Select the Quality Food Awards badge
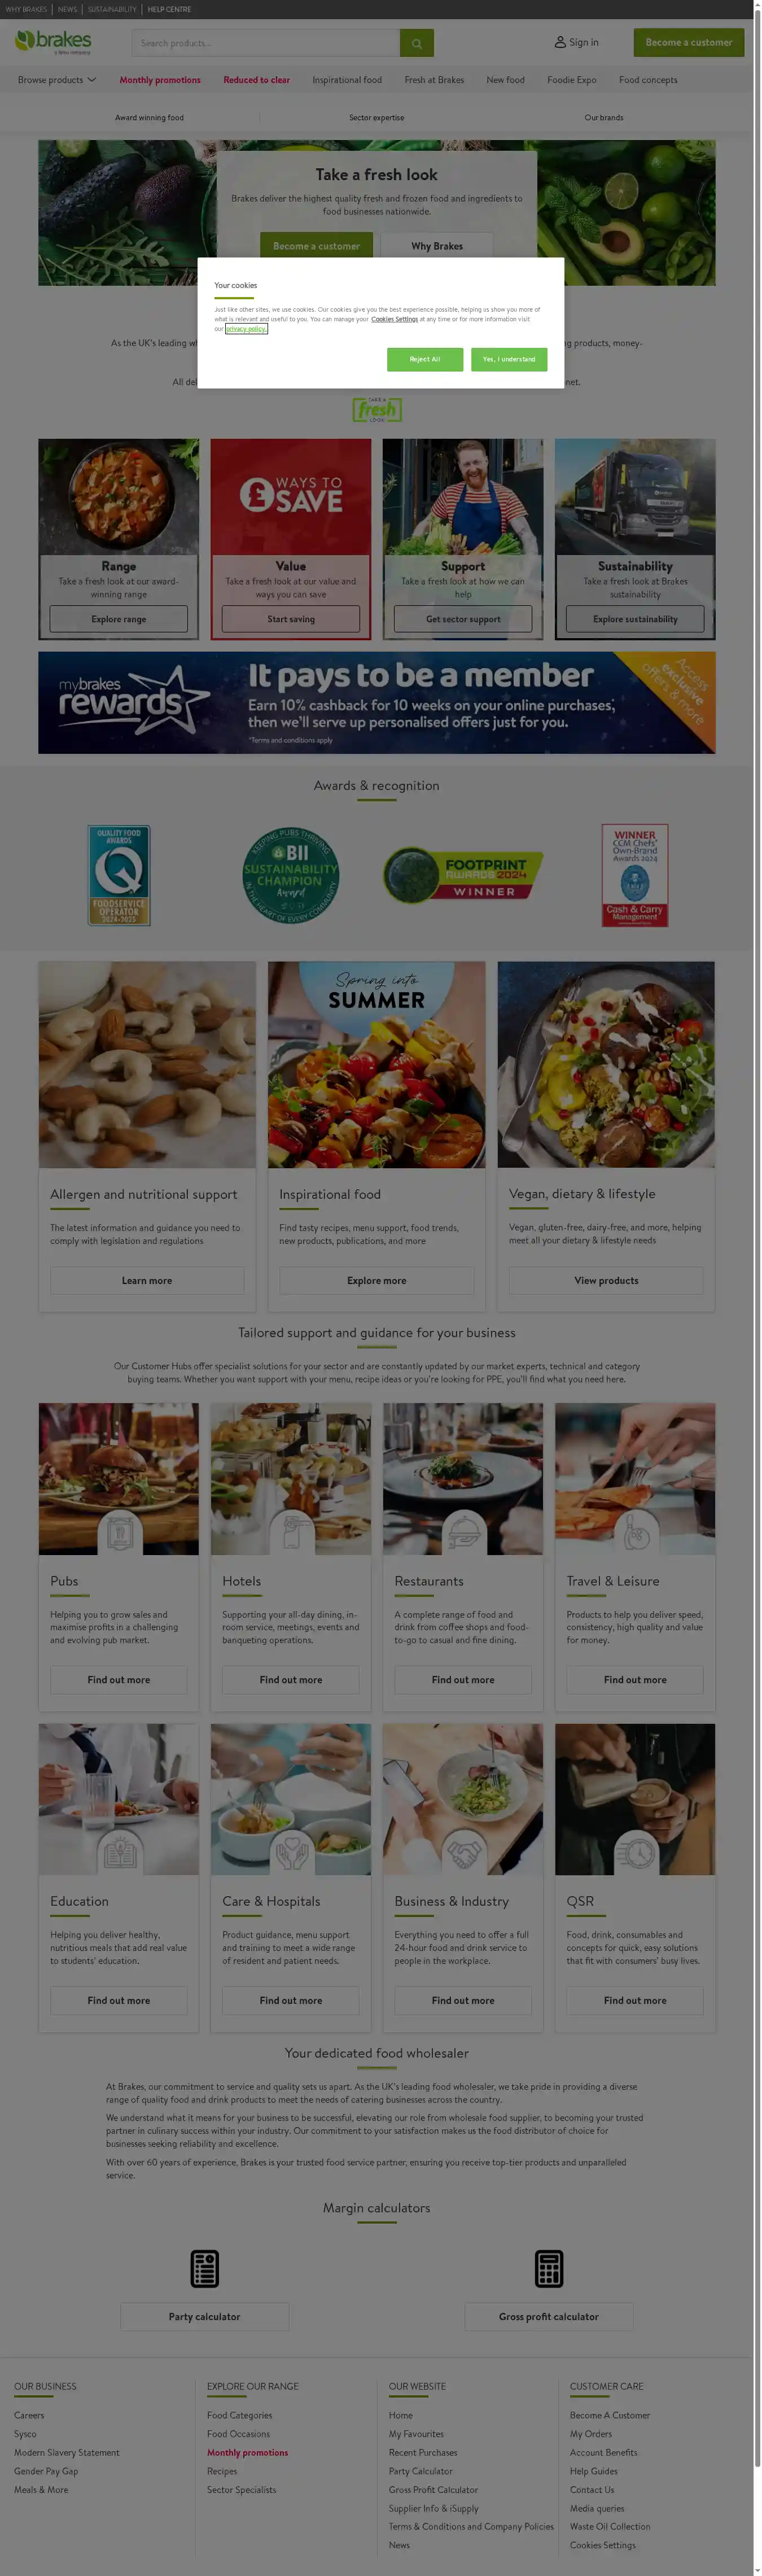762x2576 pixels. point(119,875)
